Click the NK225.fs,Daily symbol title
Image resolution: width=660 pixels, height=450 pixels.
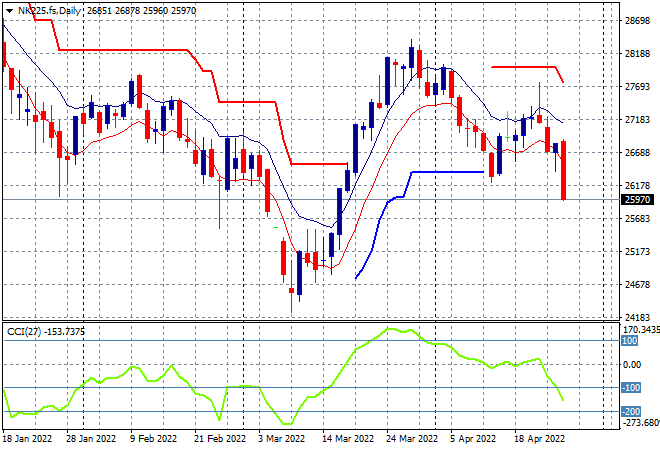tap(50, 9)
